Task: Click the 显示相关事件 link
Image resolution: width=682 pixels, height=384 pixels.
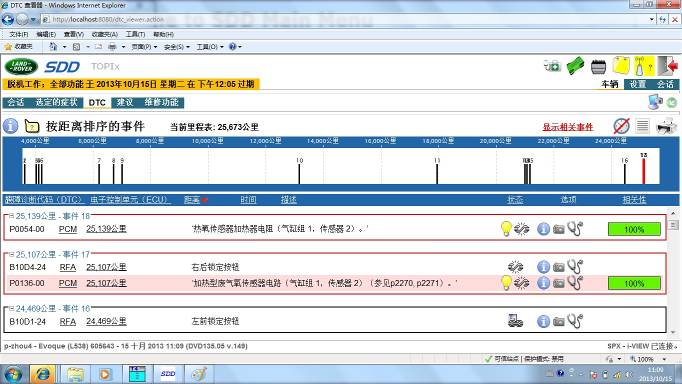Action: [568, 127]
